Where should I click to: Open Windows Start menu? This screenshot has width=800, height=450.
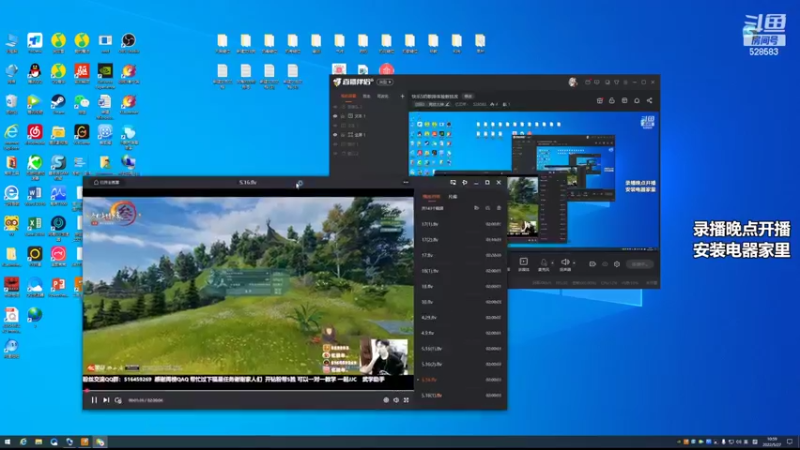pyautogui.click(x=7, y=442)
